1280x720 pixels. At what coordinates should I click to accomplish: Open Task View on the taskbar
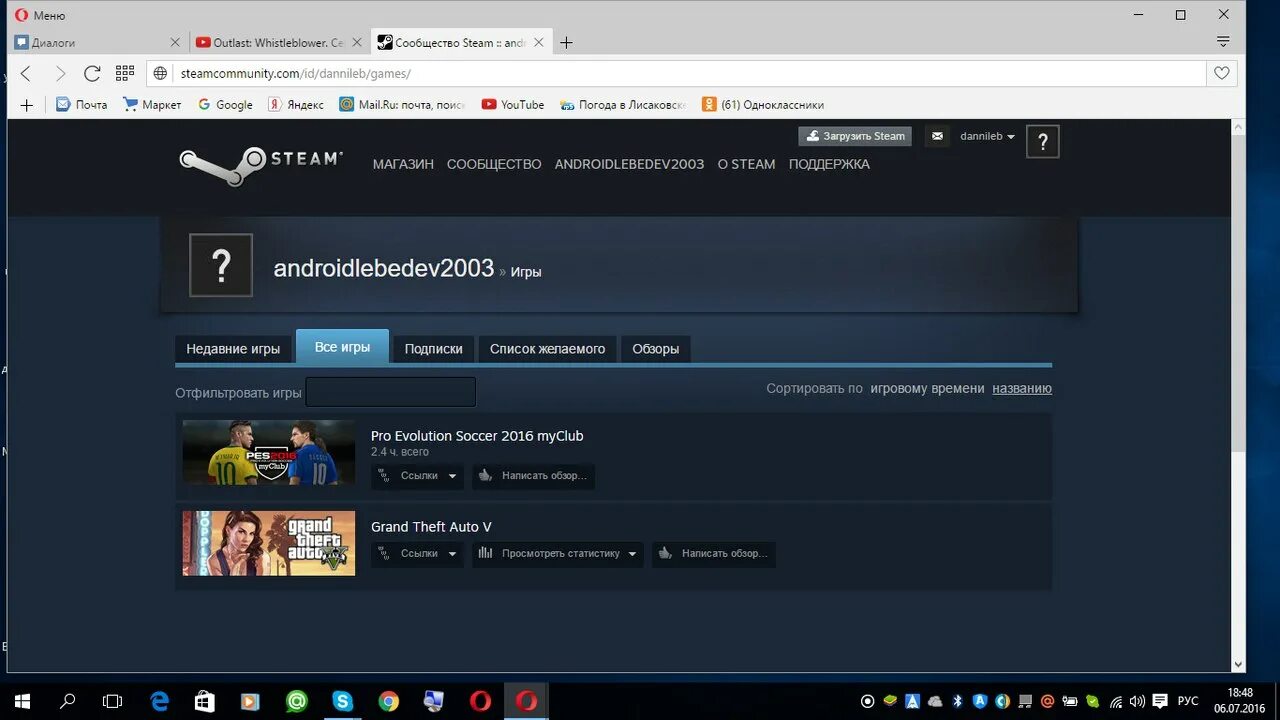113,701
